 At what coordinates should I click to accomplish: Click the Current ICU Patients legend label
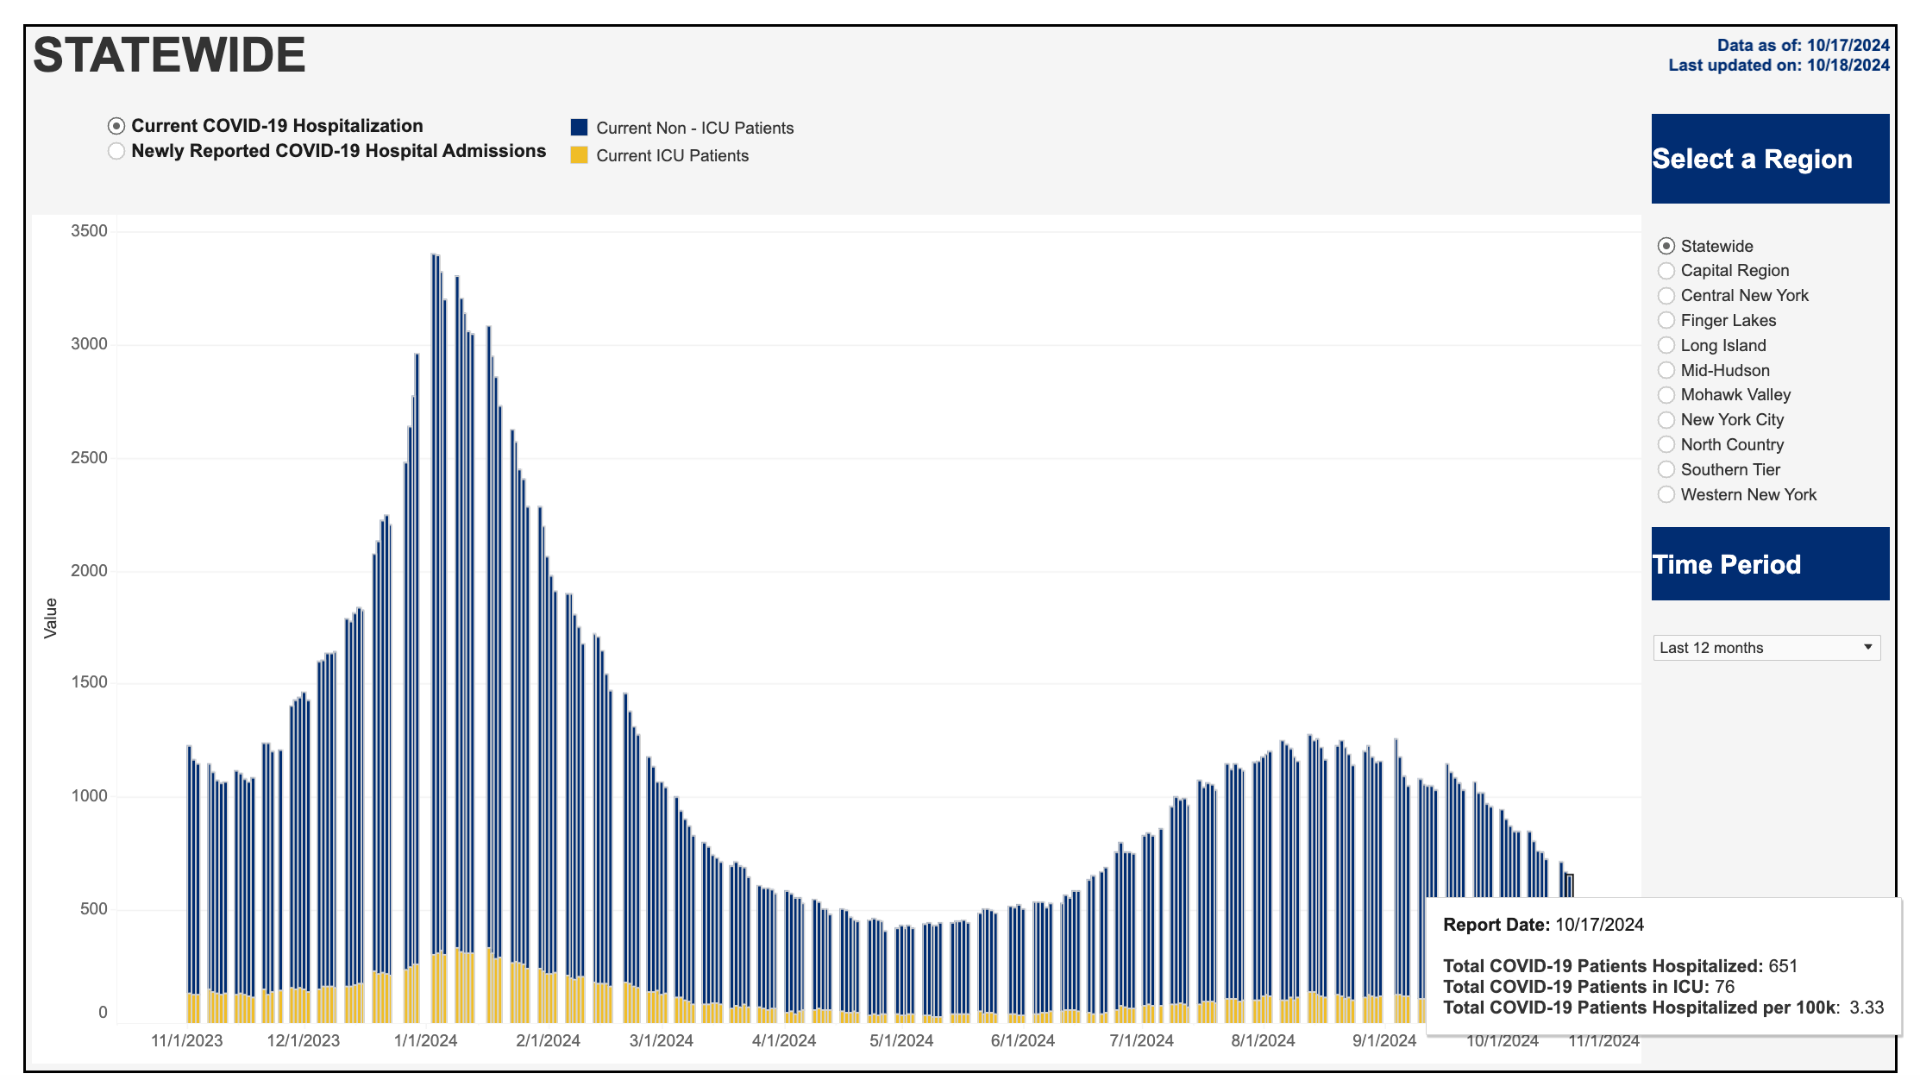(672, 156)
